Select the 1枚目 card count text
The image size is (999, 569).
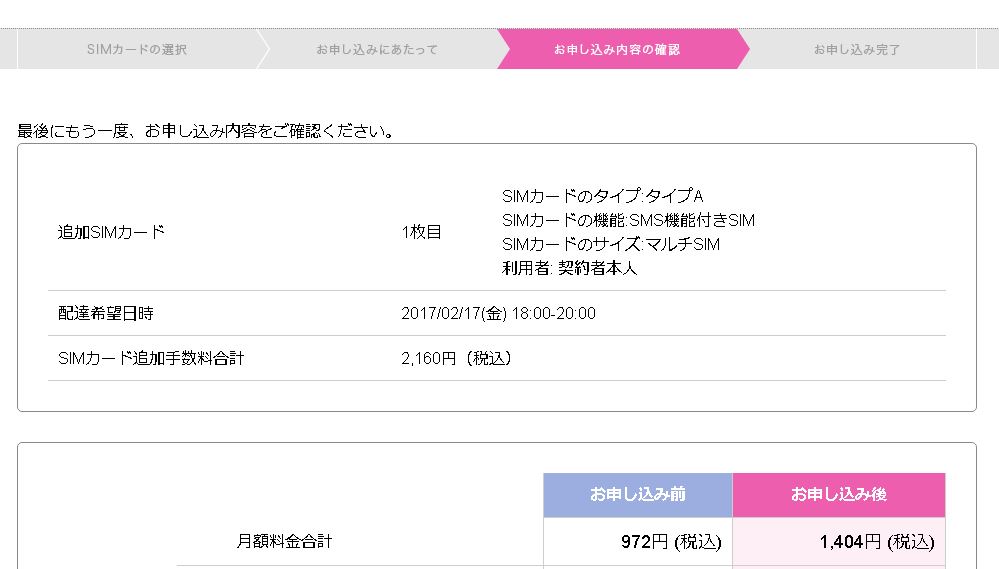(x=421, y=232)
